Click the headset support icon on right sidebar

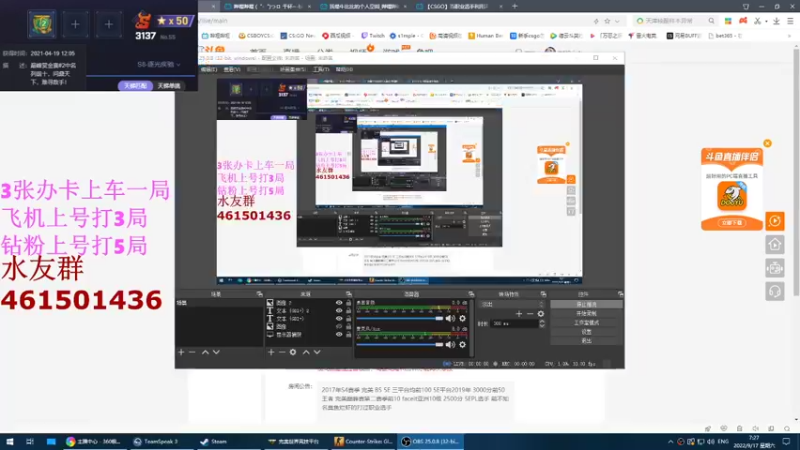[x=775, y=291]
